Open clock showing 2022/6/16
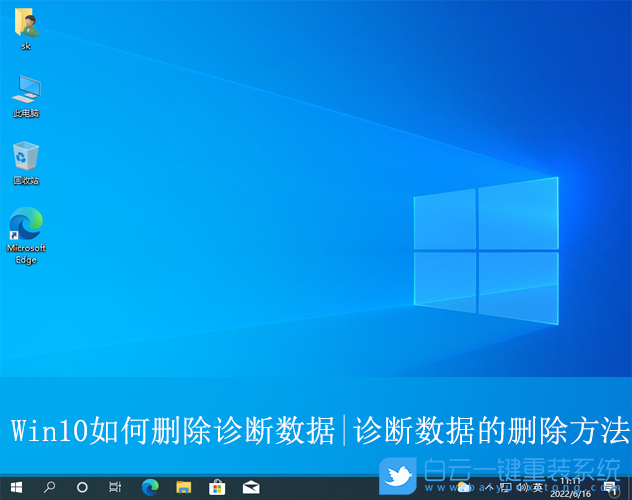The height and width of the screenshot is (500, 632). tap(570, 488)
